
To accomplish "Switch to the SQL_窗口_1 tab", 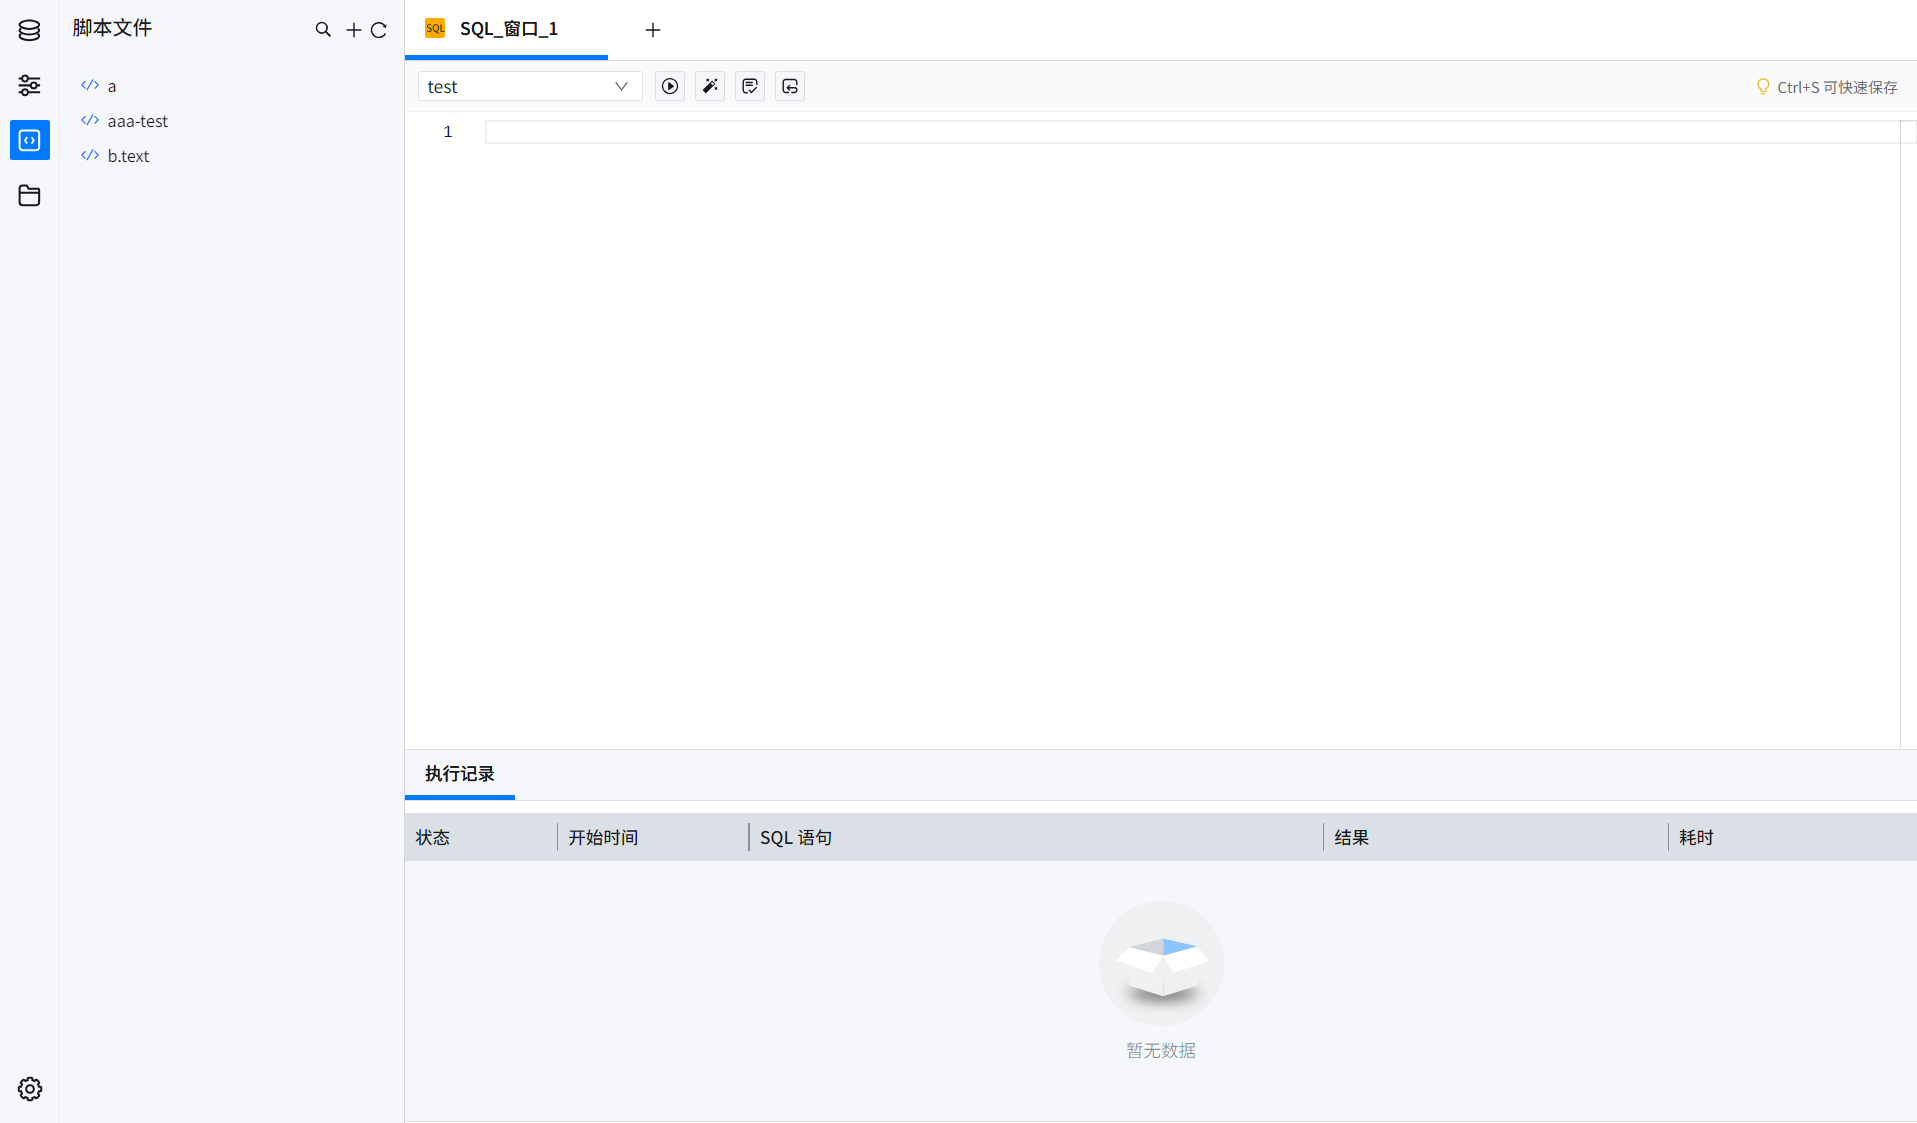I will point(507,29).
